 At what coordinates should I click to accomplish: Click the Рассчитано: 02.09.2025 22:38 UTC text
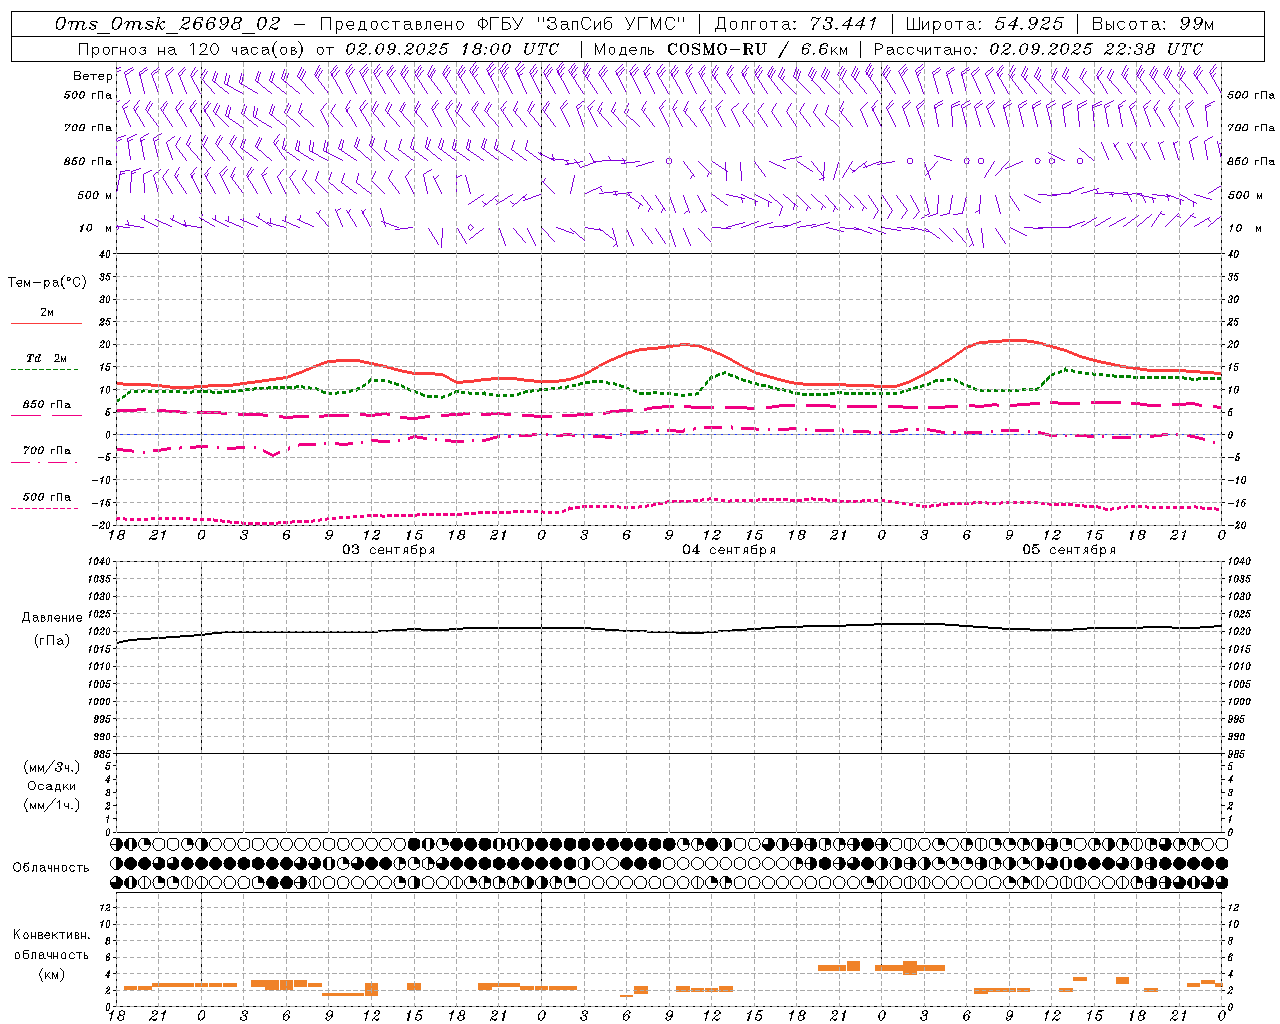[1038, 49]
